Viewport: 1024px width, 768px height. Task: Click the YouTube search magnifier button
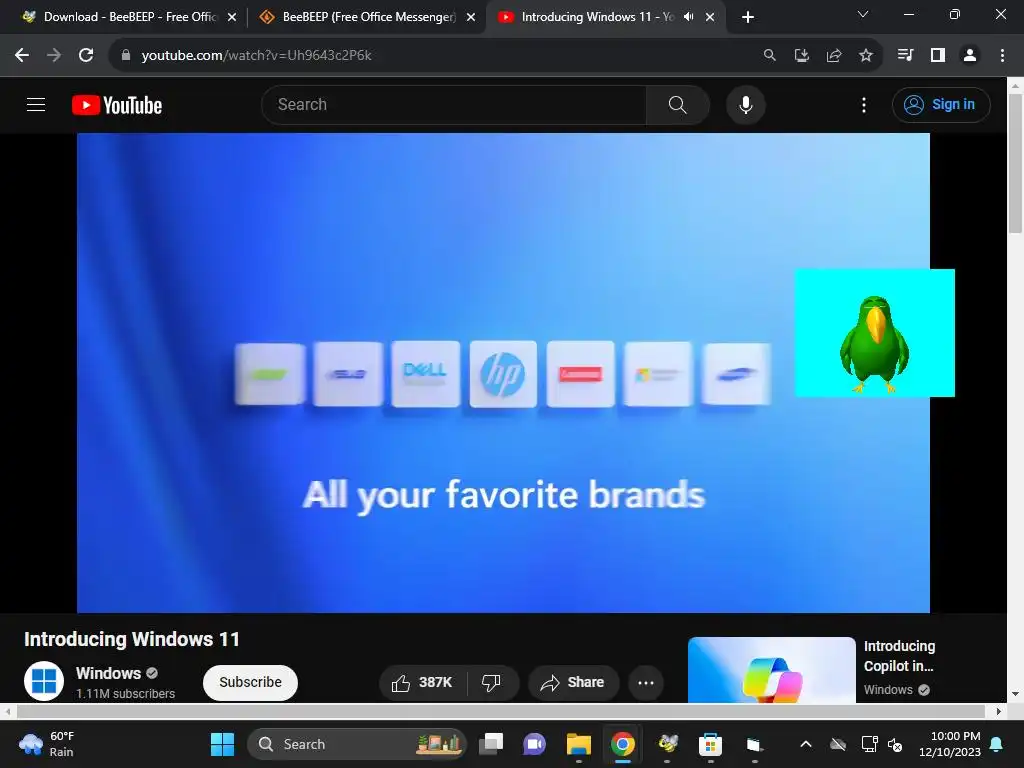pos(678,104)
